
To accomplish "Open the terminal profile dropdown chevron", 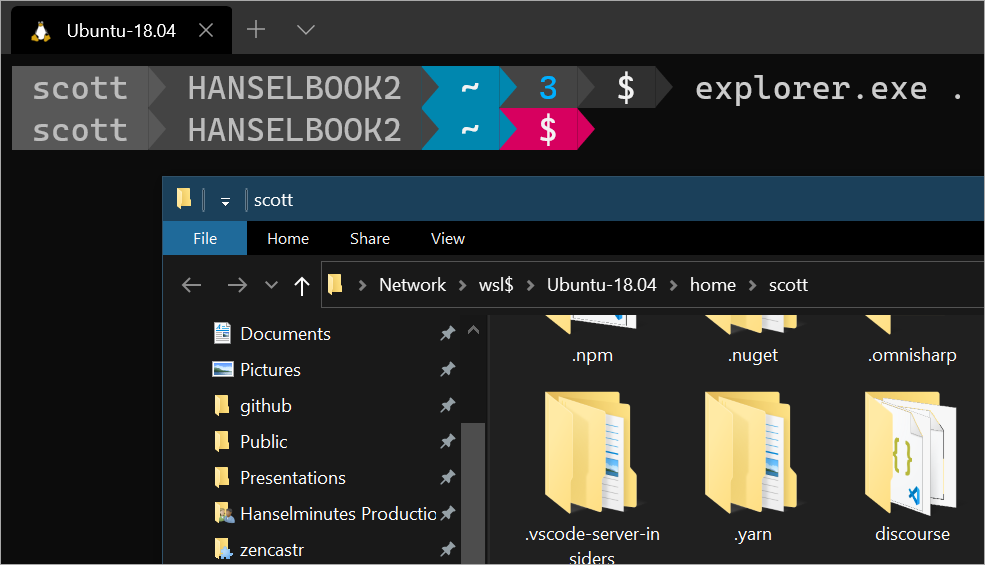I will (x=305, y=30).
